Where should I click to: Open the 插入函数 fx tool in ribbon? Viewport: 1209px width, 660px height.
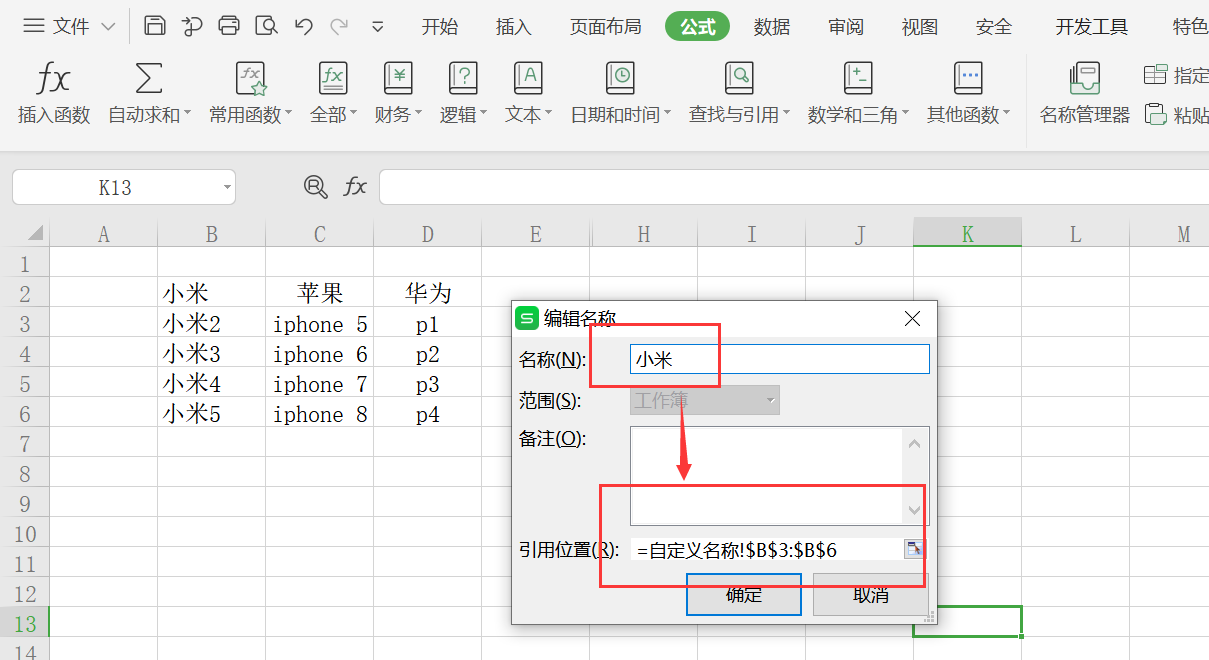(54, 93)
